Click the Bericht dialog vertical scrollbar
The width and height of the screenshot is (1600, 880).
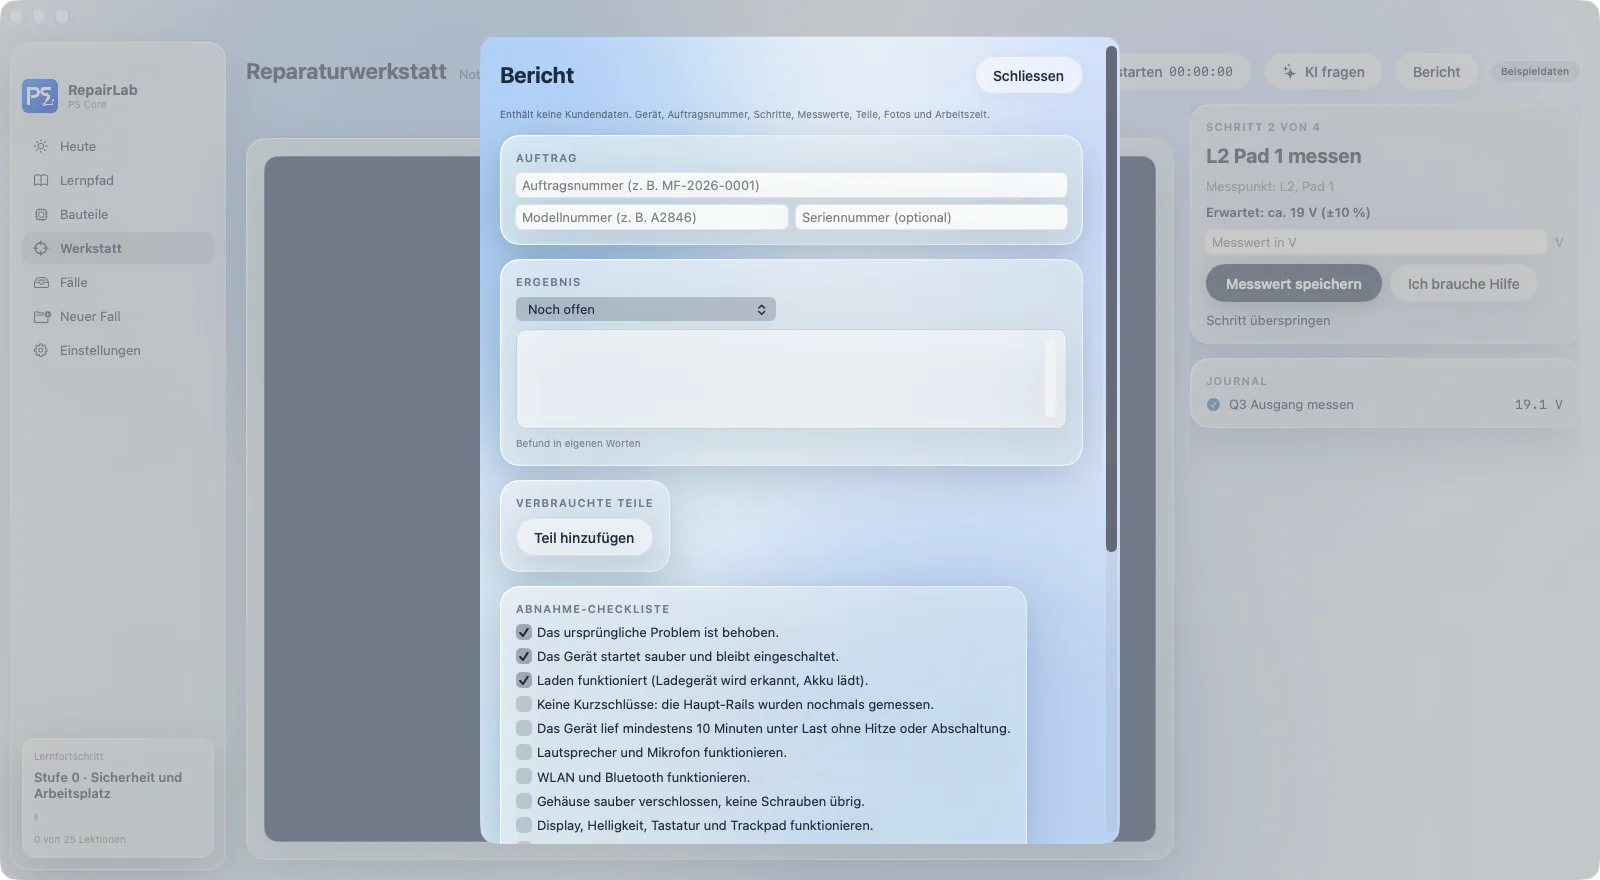click(1111, 298)
